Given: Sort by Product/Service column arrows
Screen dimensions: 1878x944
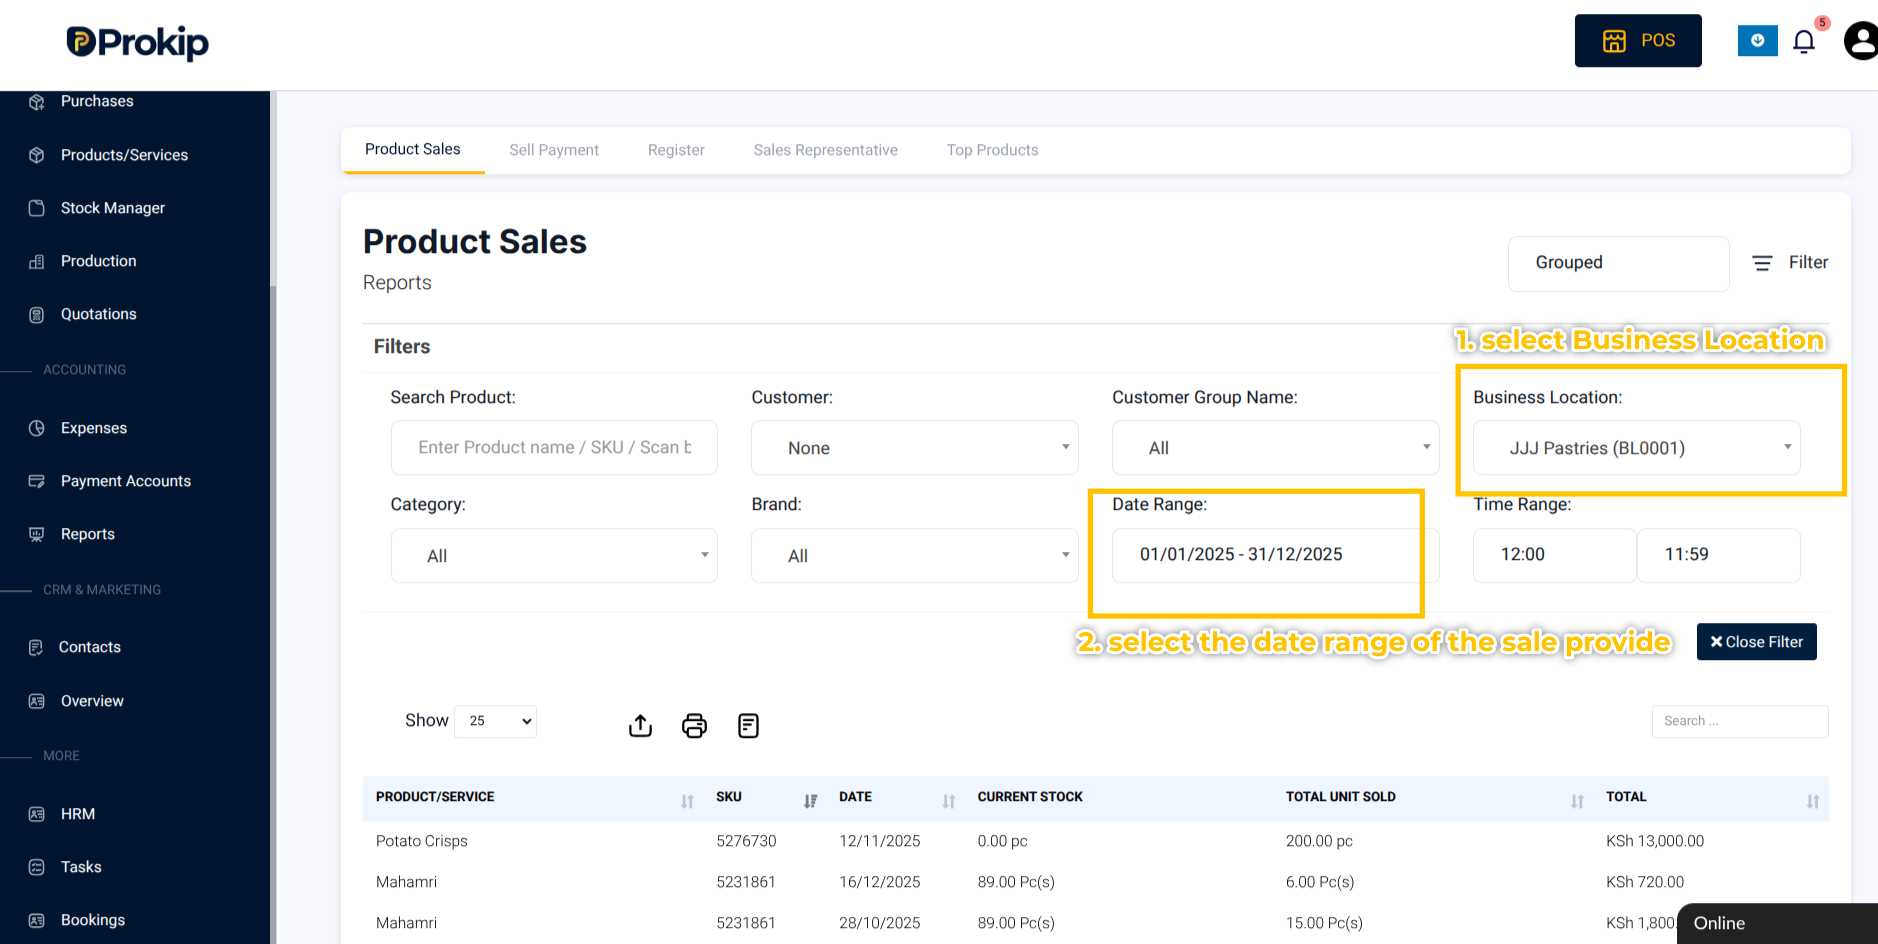Looking at the screenshot, I should point(687,801).
